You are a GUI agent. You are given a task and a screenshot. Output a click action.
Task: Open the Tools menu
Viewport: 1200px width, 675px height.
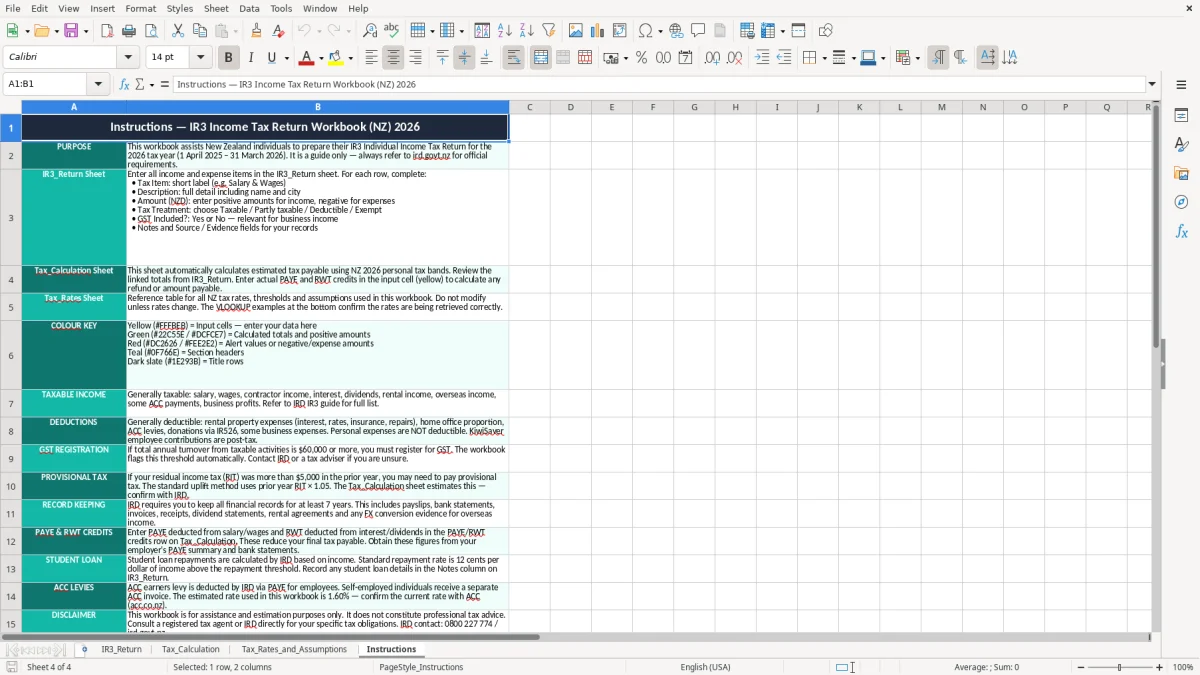281,8
